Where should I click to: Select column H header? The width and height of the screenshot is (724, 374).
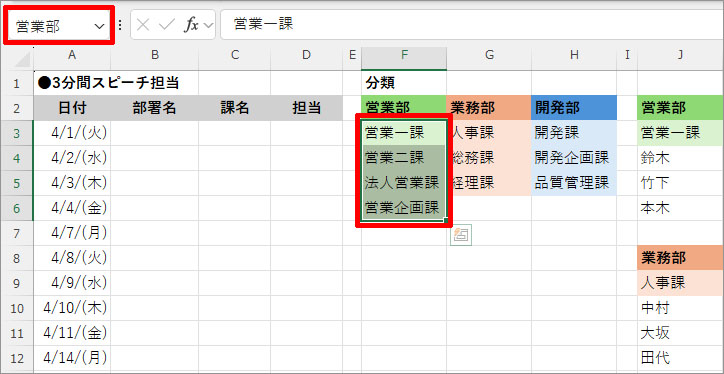pos(574,55)
